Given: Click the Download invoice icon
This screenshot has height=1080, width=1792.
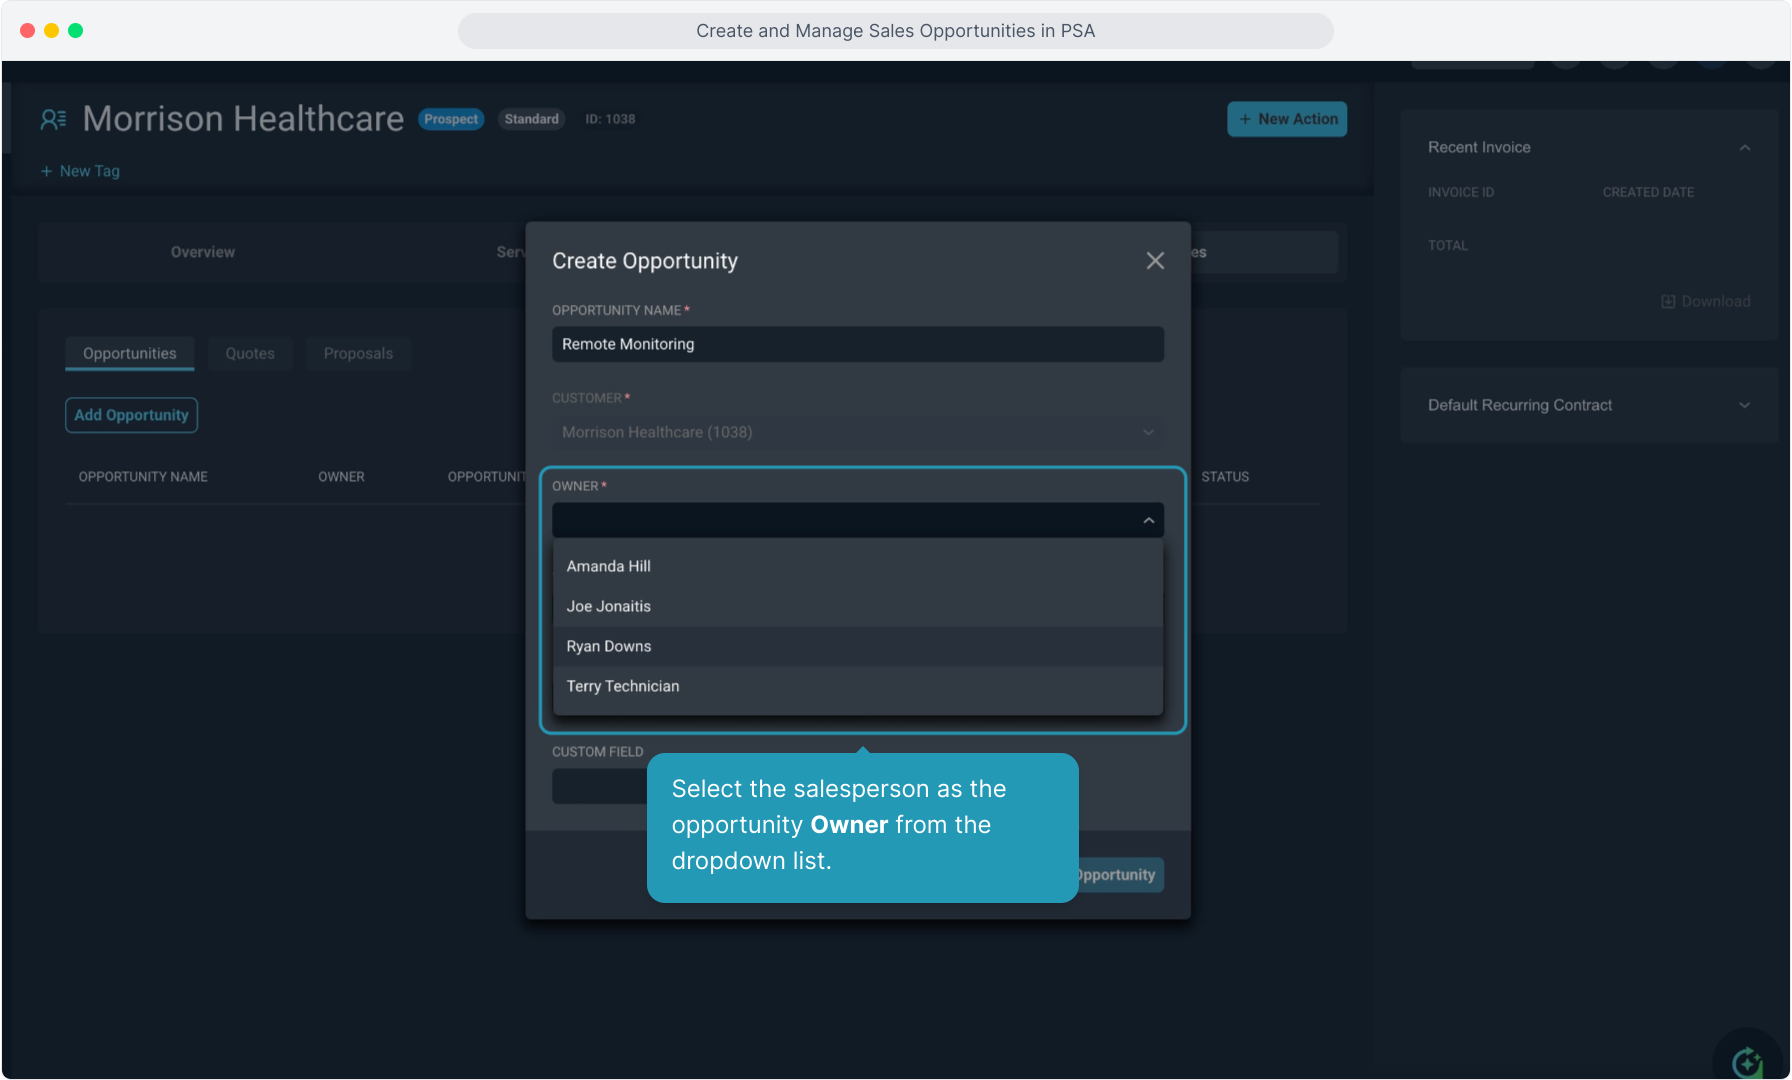Looking at the screenshot, I should [x=1668, y=302].
